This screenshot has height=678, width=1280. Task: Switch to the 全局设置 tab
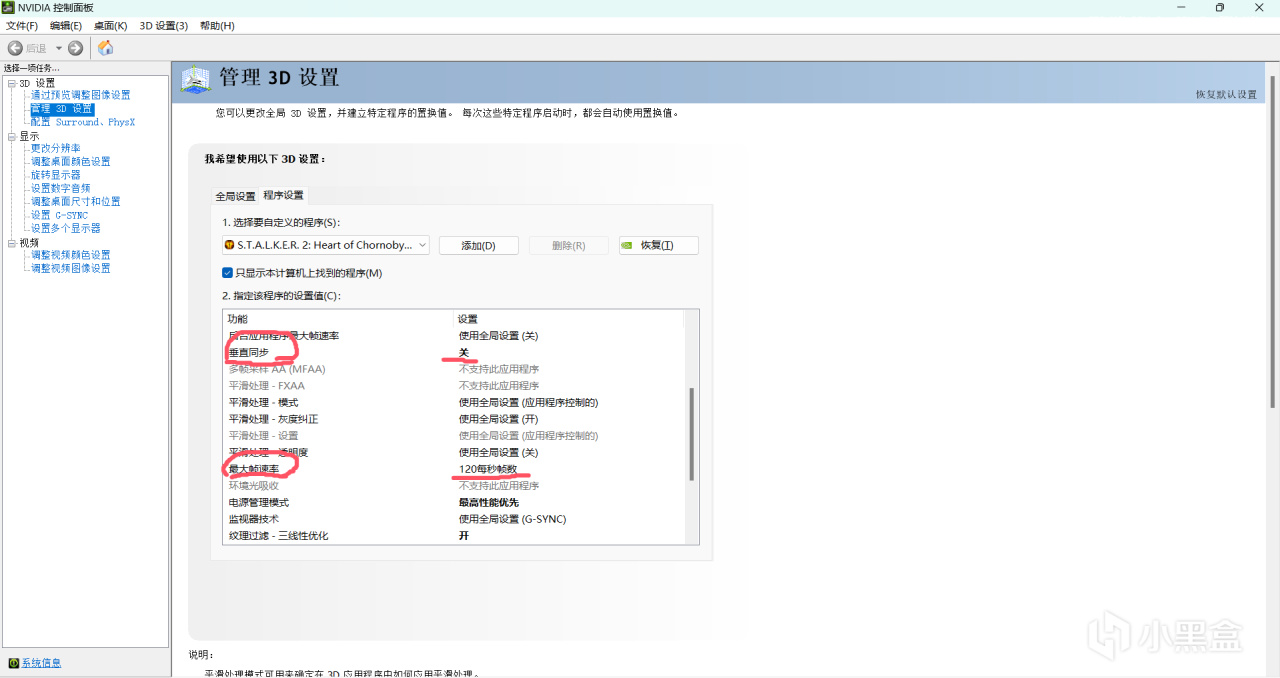pos(236,196)
